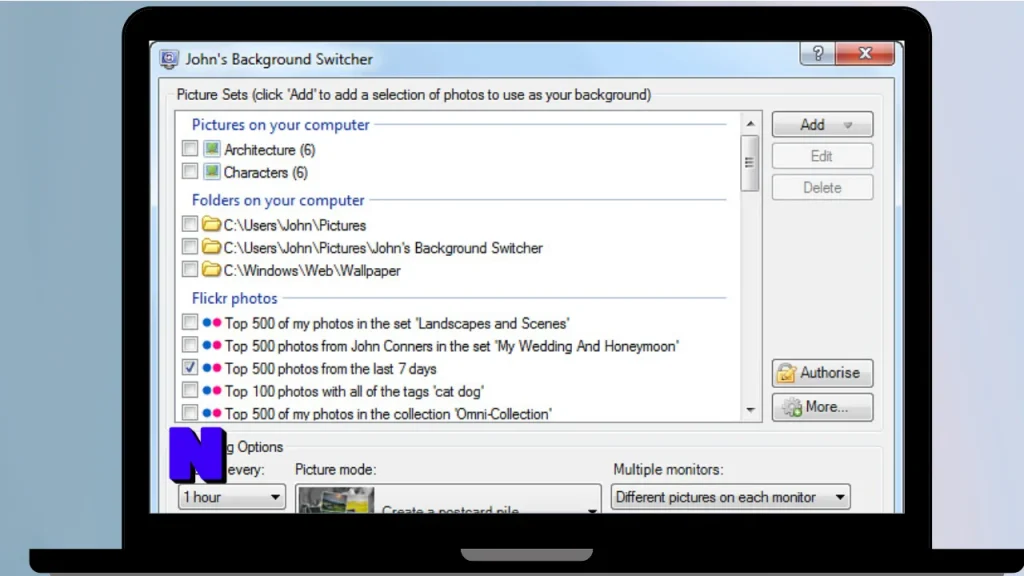This screenshot has width=1024, height=576.
Task: Open the Picture mode postcard pile dropdown
Action: click(448, 500)
